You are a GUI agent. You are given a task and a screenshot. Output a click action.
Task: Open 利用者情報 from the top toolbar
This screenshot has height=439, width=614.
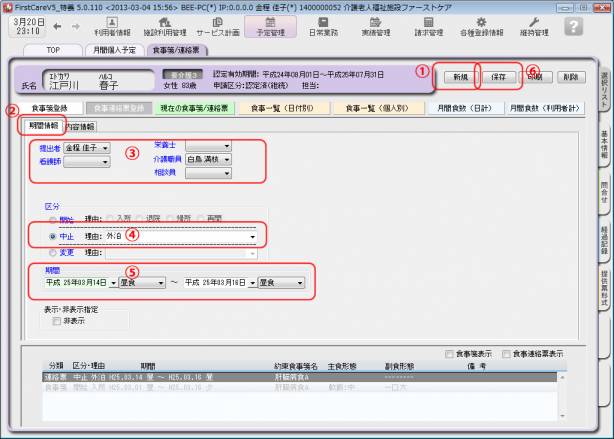[x=111, y=27]
